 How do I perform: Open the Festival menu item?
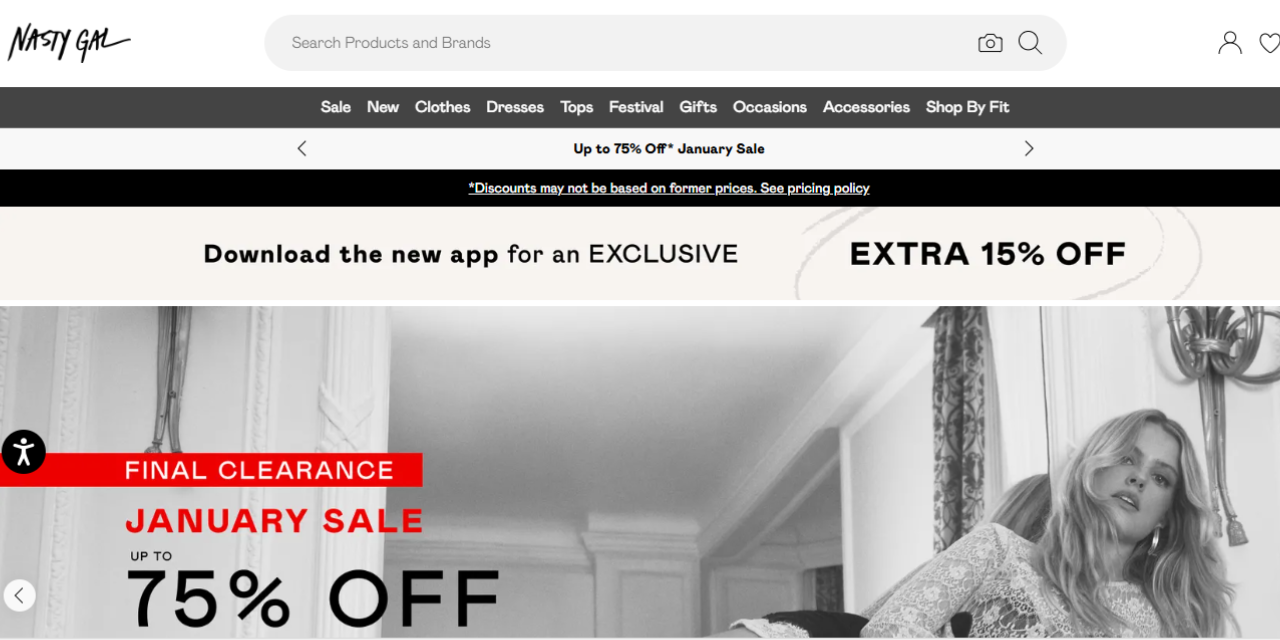pyautogui.click(x=636, y=107)
